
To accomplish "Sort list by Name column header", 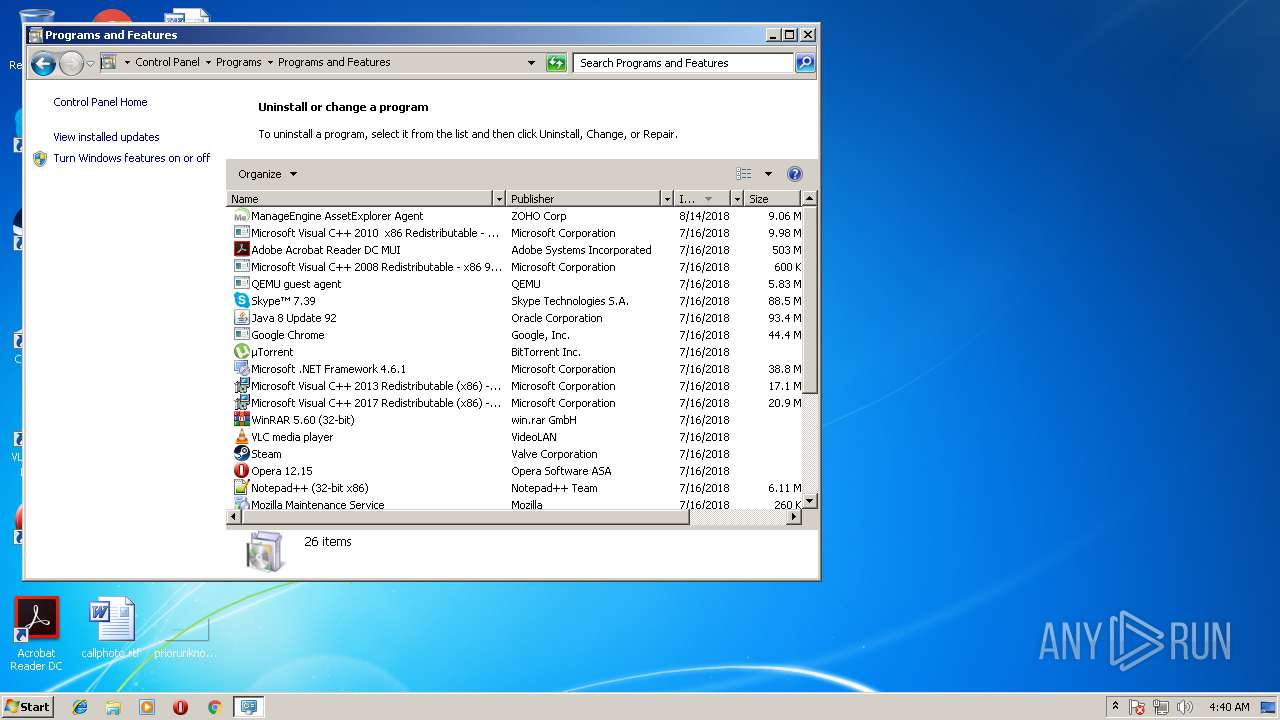I will point(360,199).
